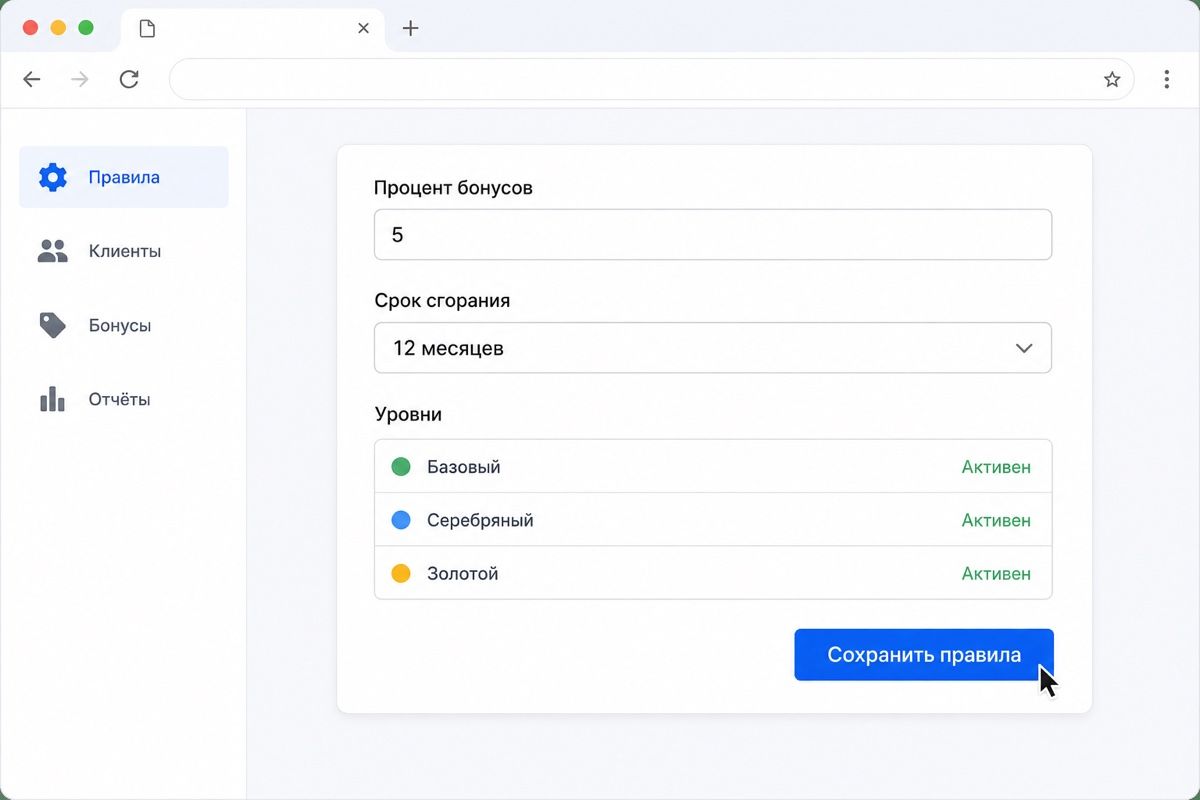
Task: Click the red window close button
Action: [x=30, y=28]
